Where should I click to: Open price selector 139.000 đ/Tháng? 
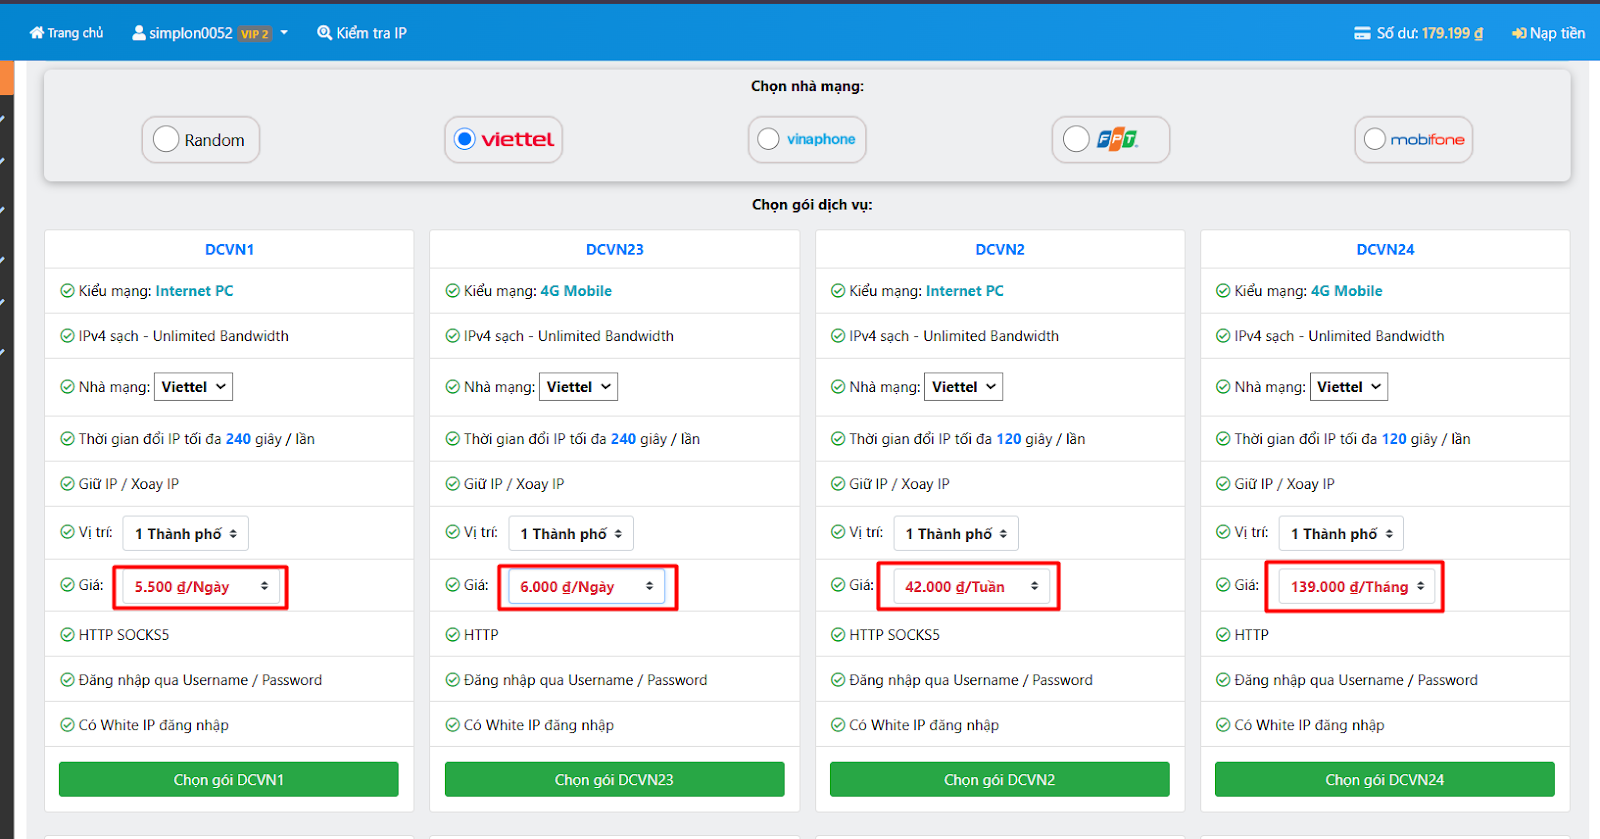click(x=1356, y=587)
